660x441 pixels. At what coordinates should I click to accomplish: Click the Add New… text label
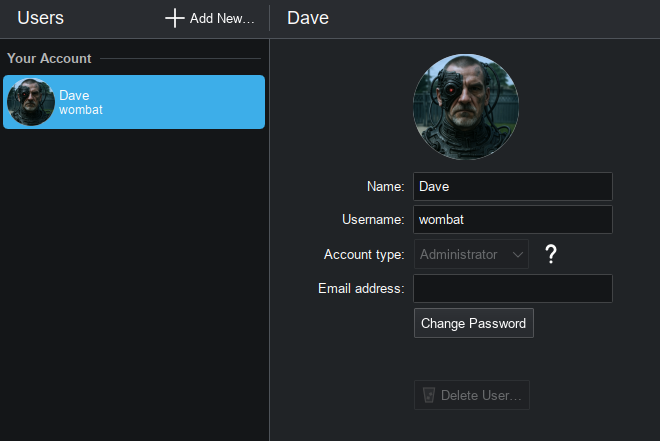222,18
